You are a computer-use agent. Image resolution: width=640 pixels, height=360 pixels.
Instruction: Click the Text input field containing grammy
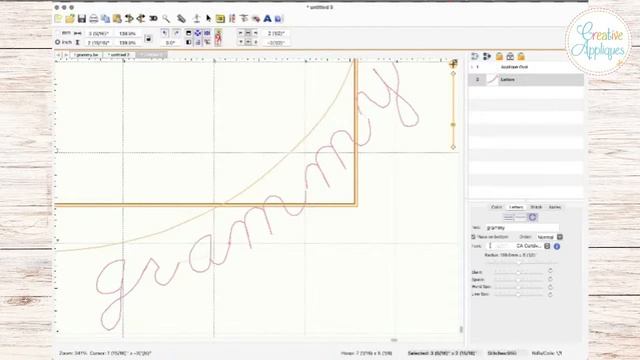[x=522, y=228]
